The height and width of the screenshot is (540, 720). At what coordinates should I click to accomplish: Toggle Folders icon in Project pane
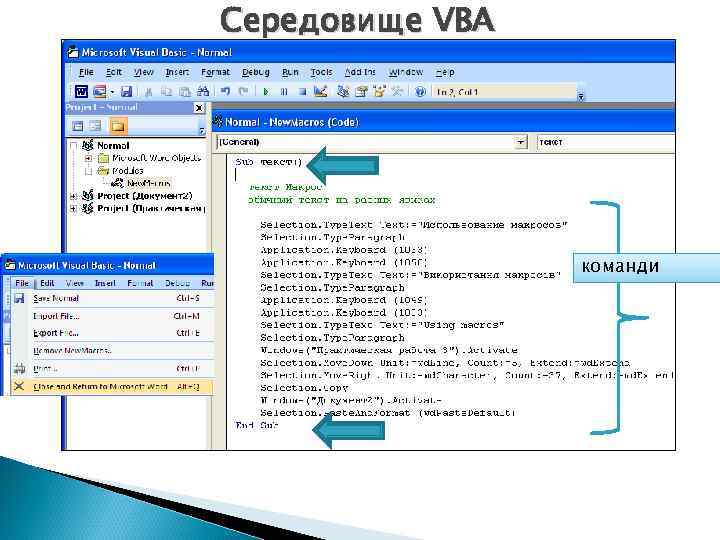pyautogui.click(x=118, y=126)
